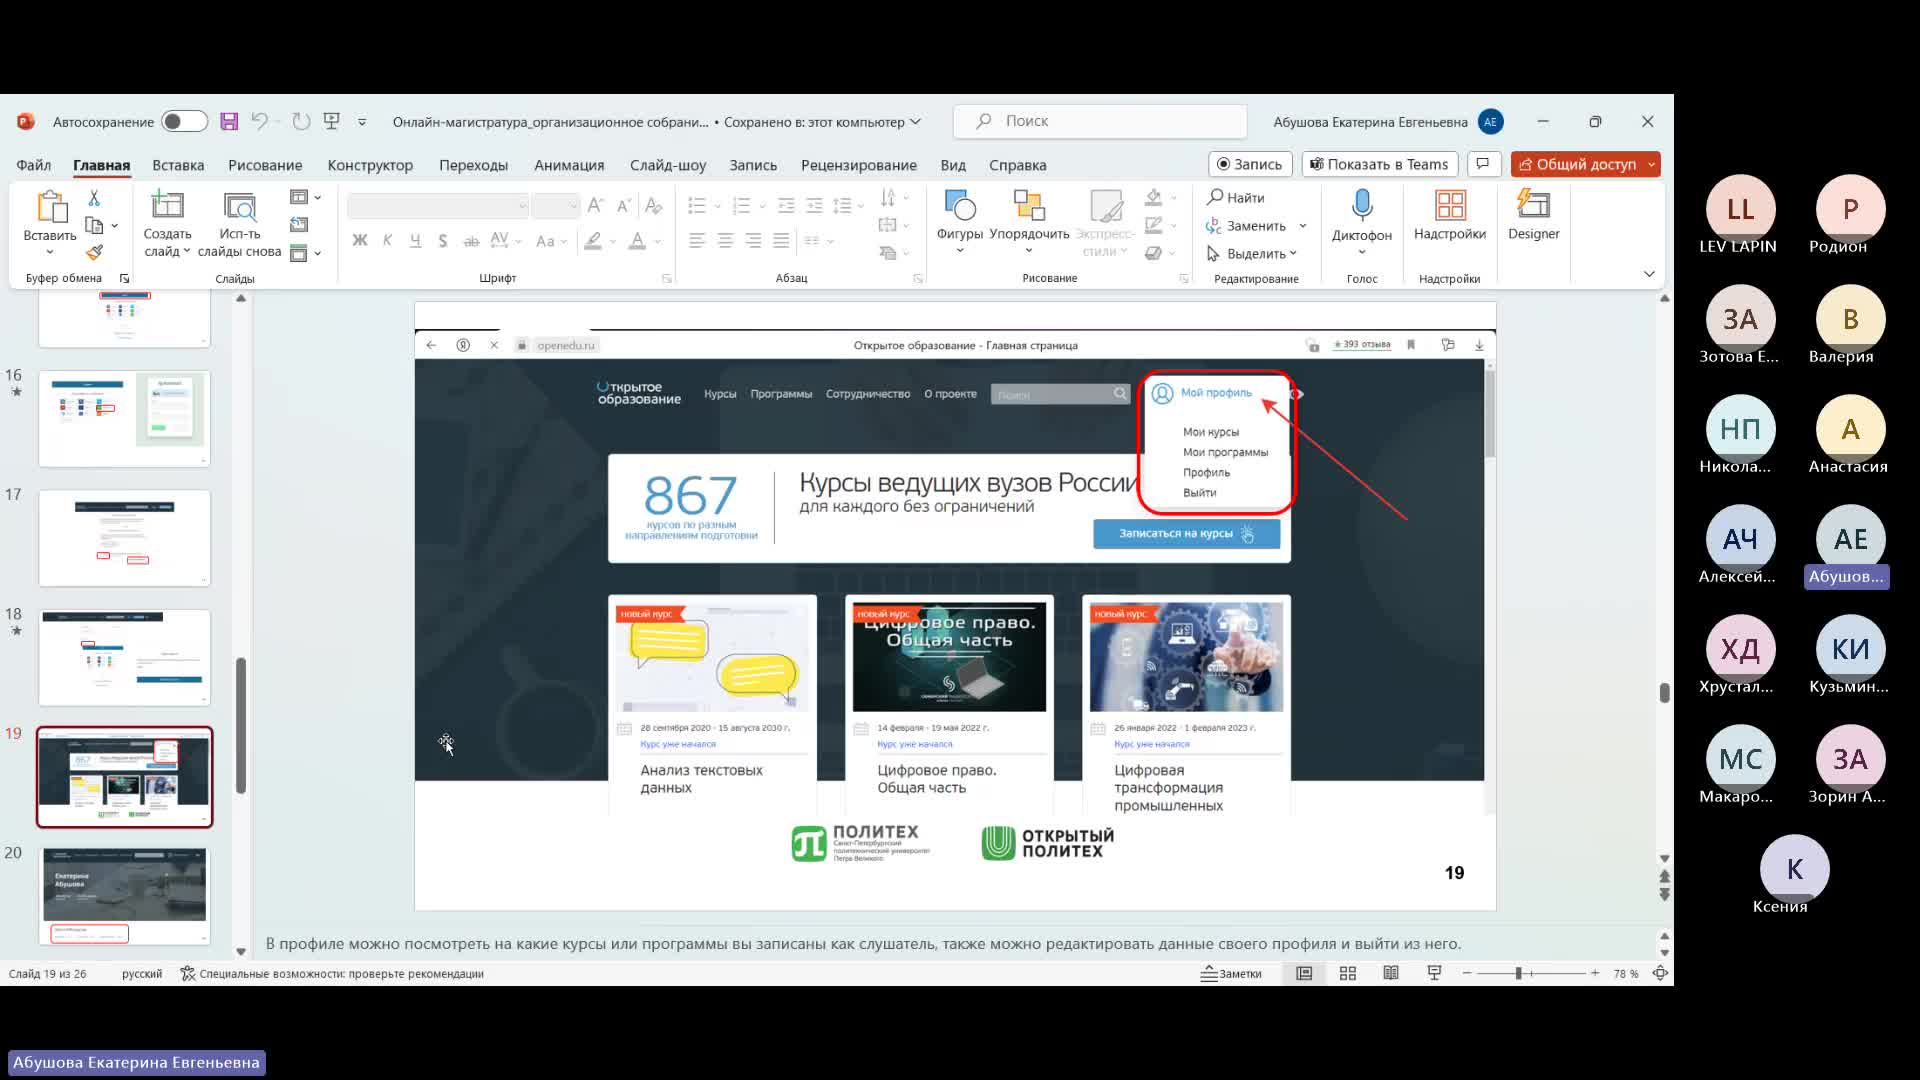Click the Format Painter brush icon
1920x1080 pixels.
coord(95,252)
